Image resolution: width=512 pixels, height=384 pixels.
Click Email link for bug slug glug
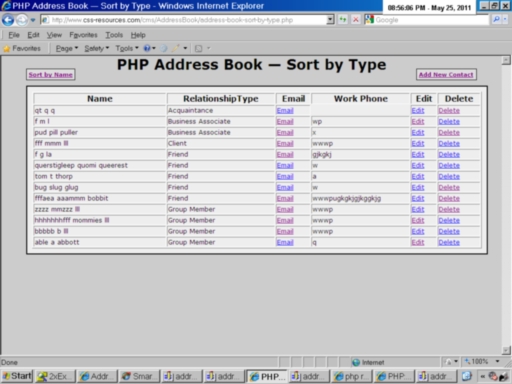point(285,188)
